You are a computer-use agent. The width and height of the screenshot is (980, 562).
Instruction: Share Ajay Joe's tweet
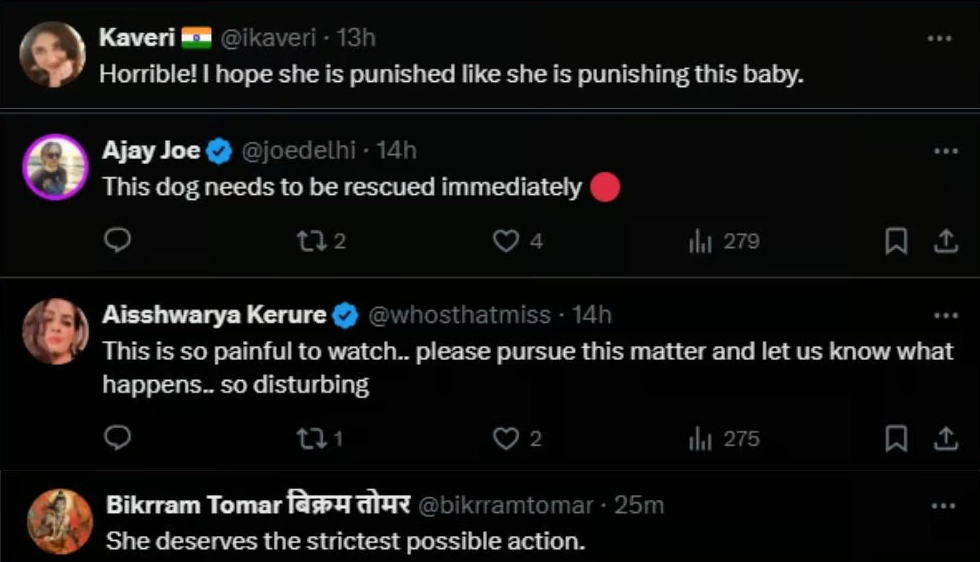(945, 241)
